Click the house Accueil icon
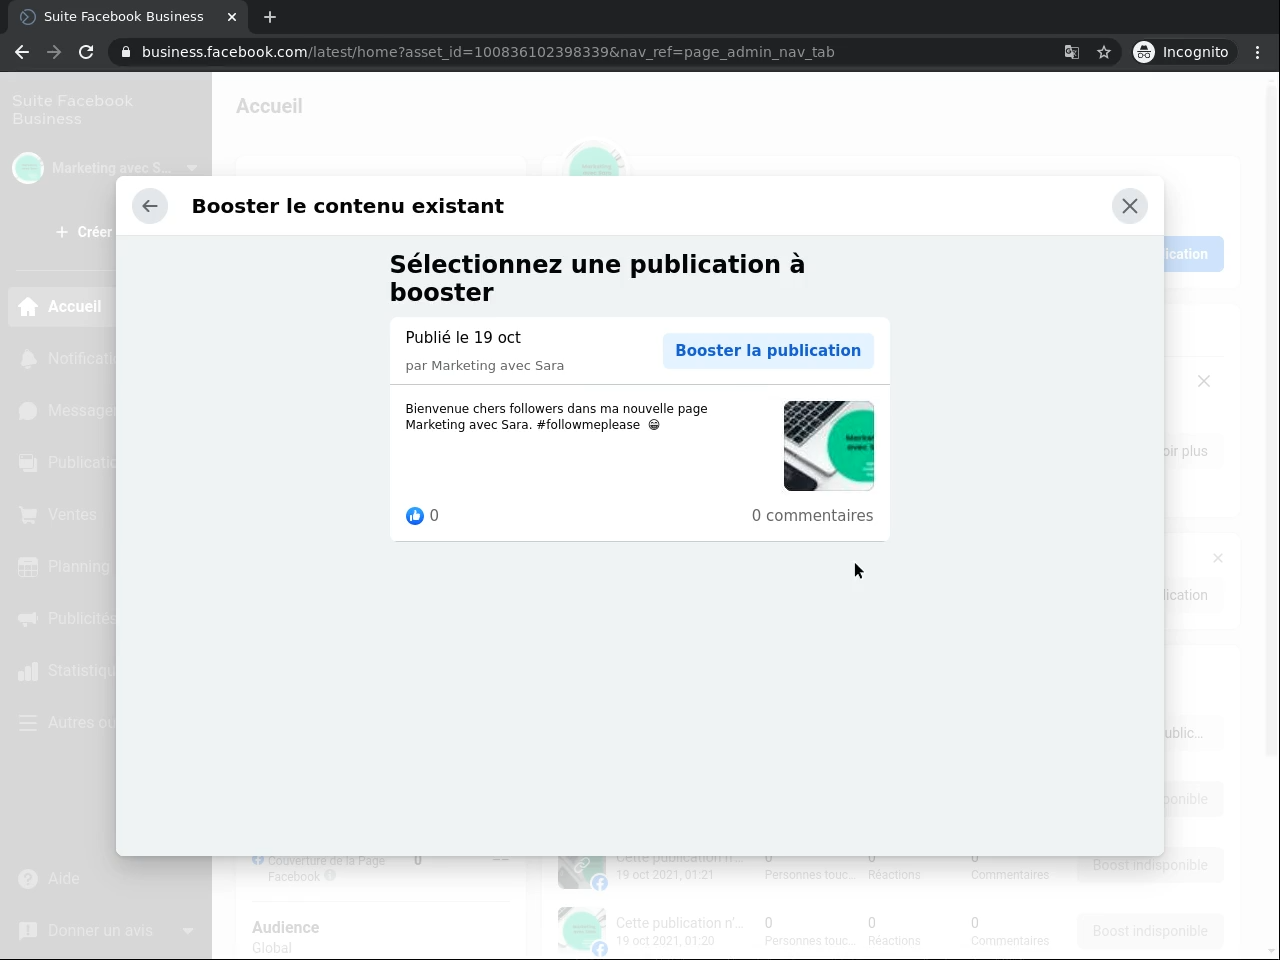 click(28, 307)
